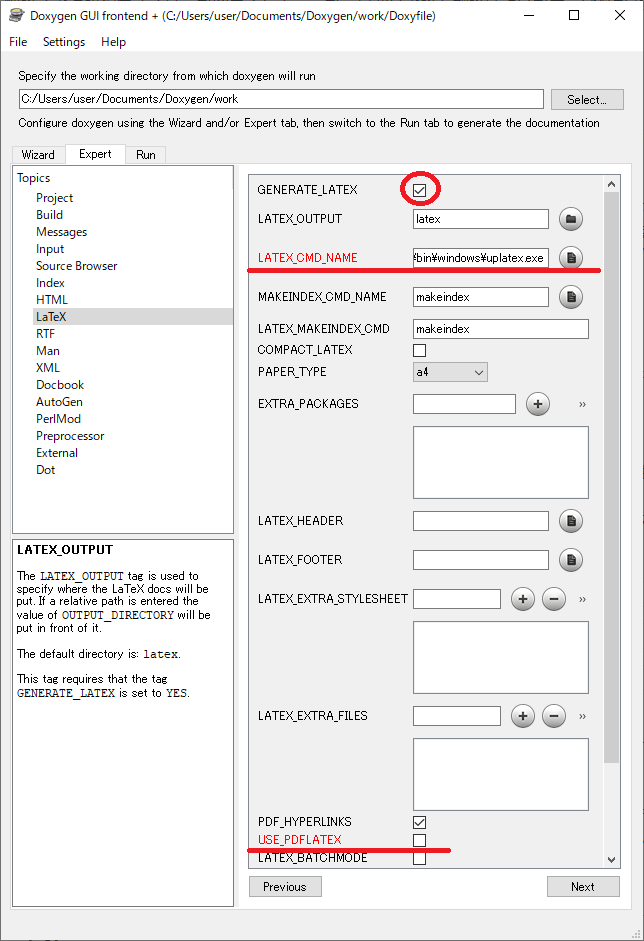Enable the COMPACT_LATEX checkbox
Viewport: 644px width, 941px height.
[x=420, y=350]
